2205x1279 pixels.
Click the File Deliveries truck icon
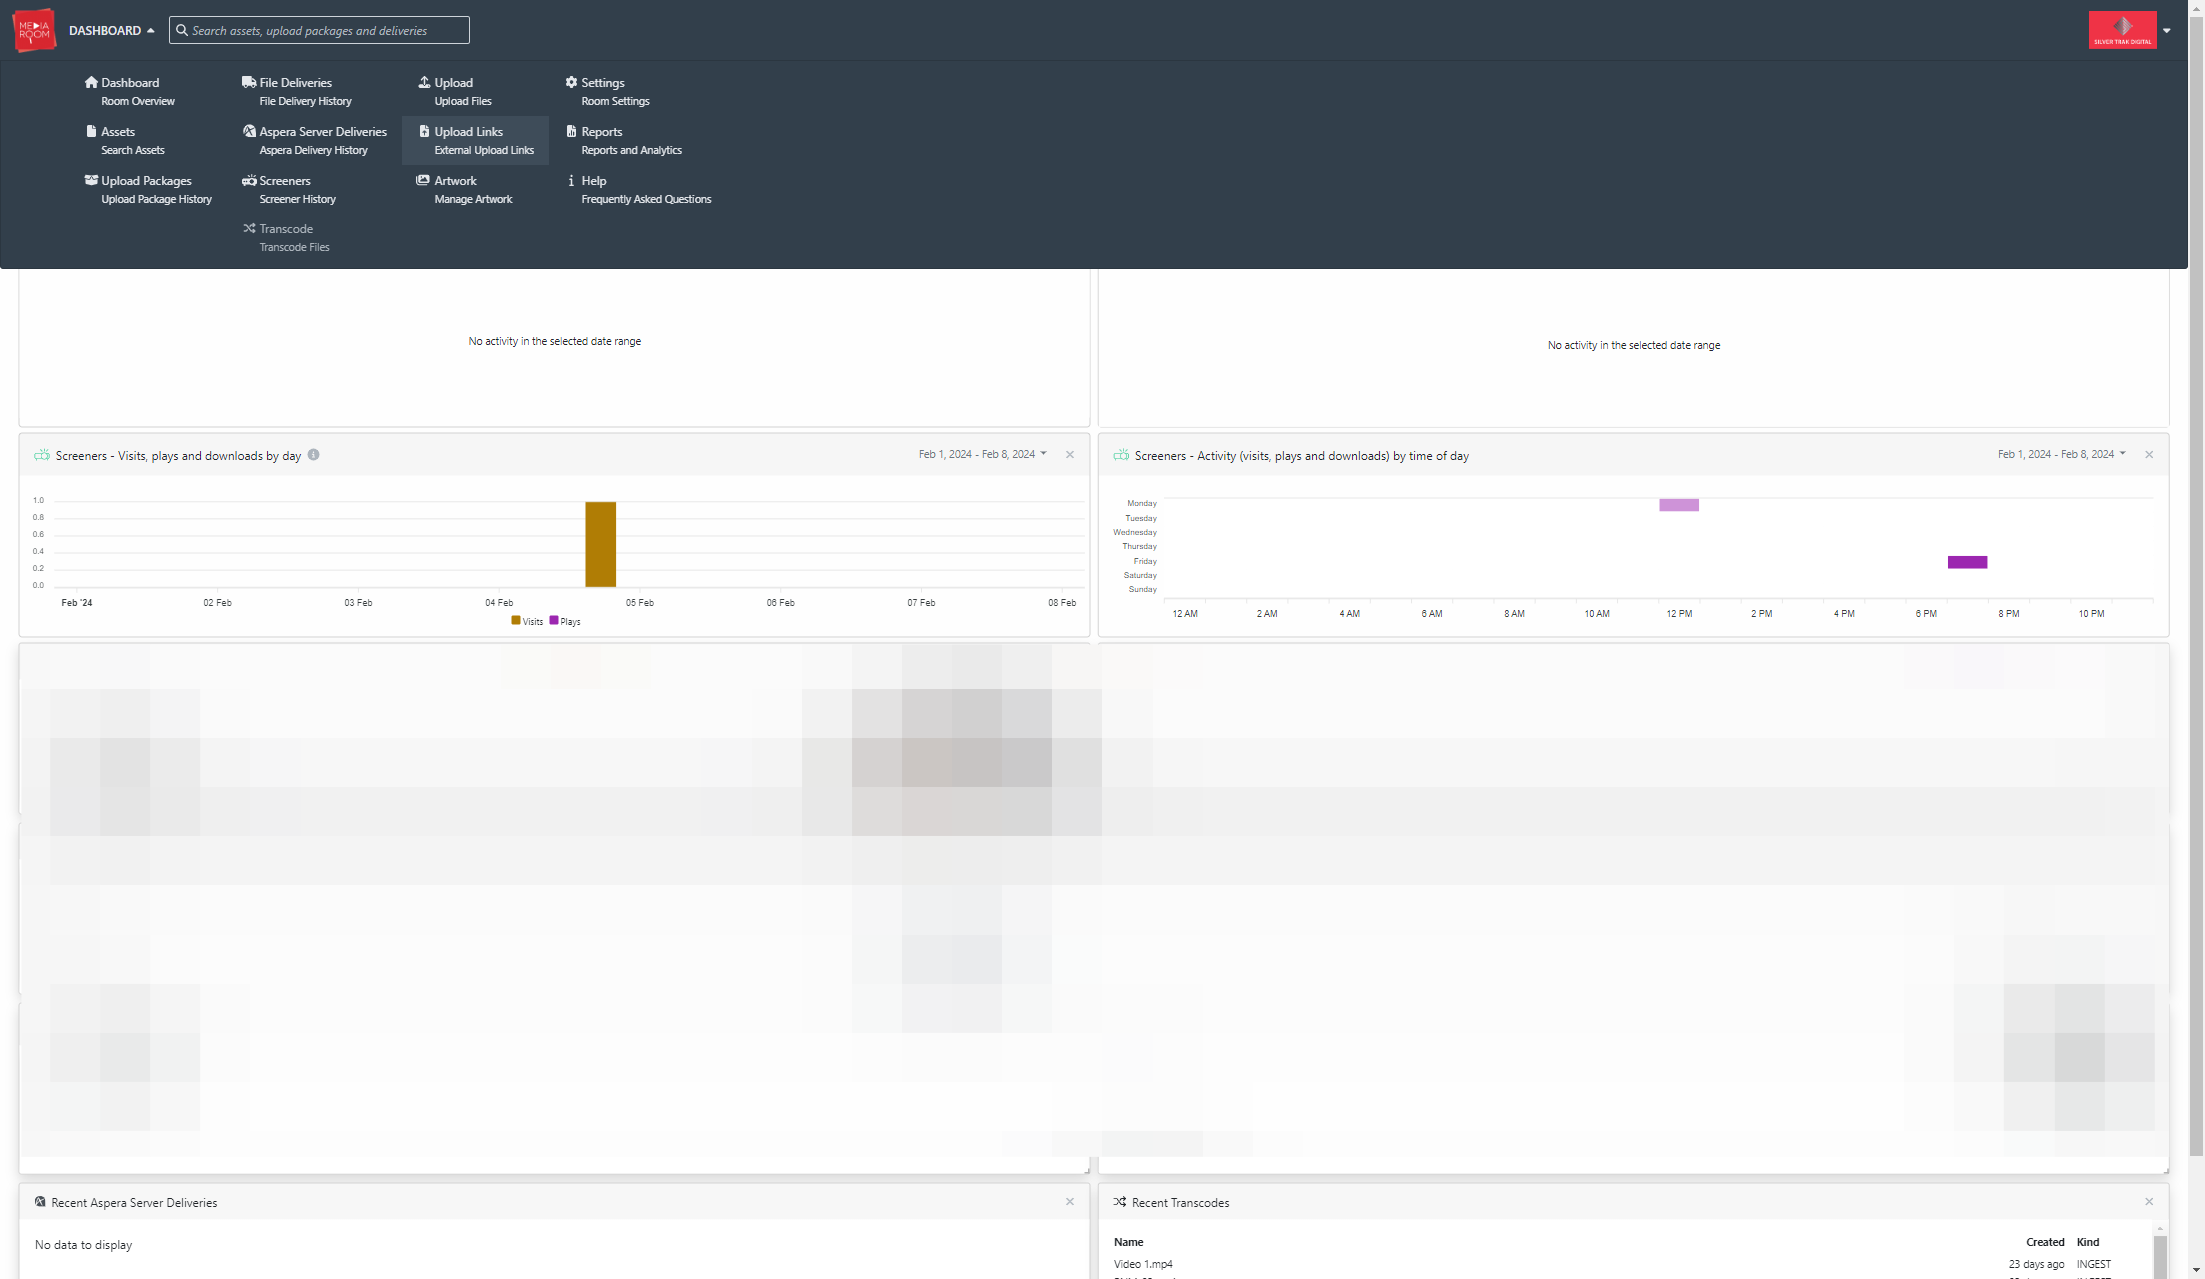tap(249, 82)
